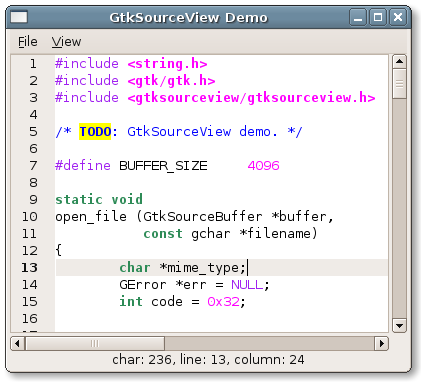Click status bar 'char: 236, line: 13, column: 24'

pos(208,360)
